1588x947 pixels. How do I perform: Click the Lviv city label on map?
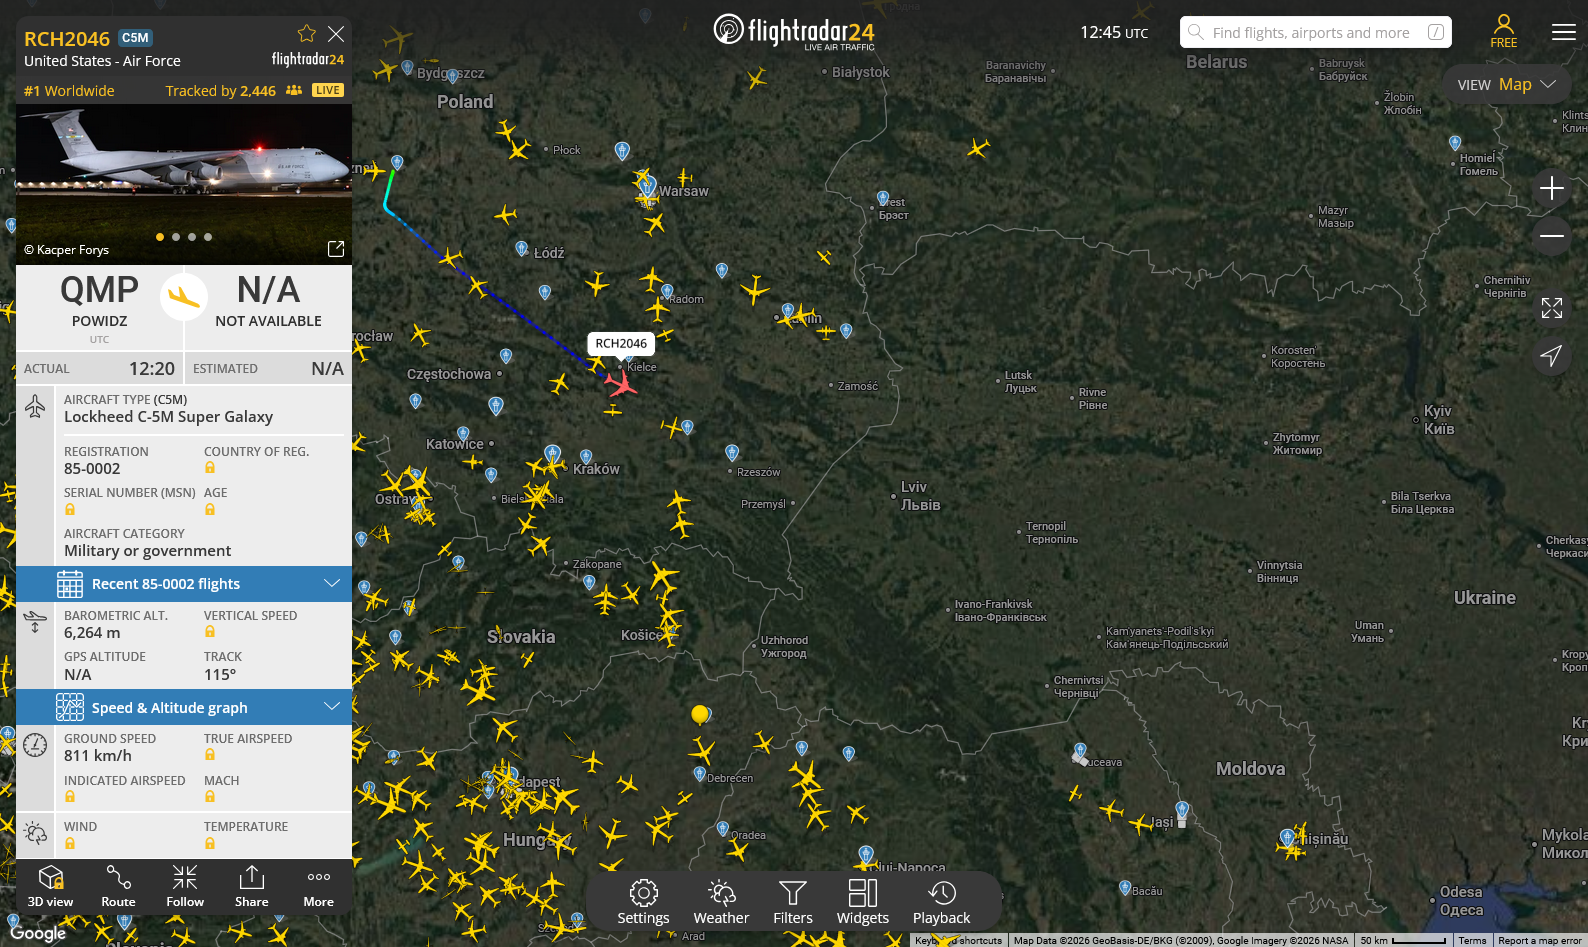pos(920,496)
